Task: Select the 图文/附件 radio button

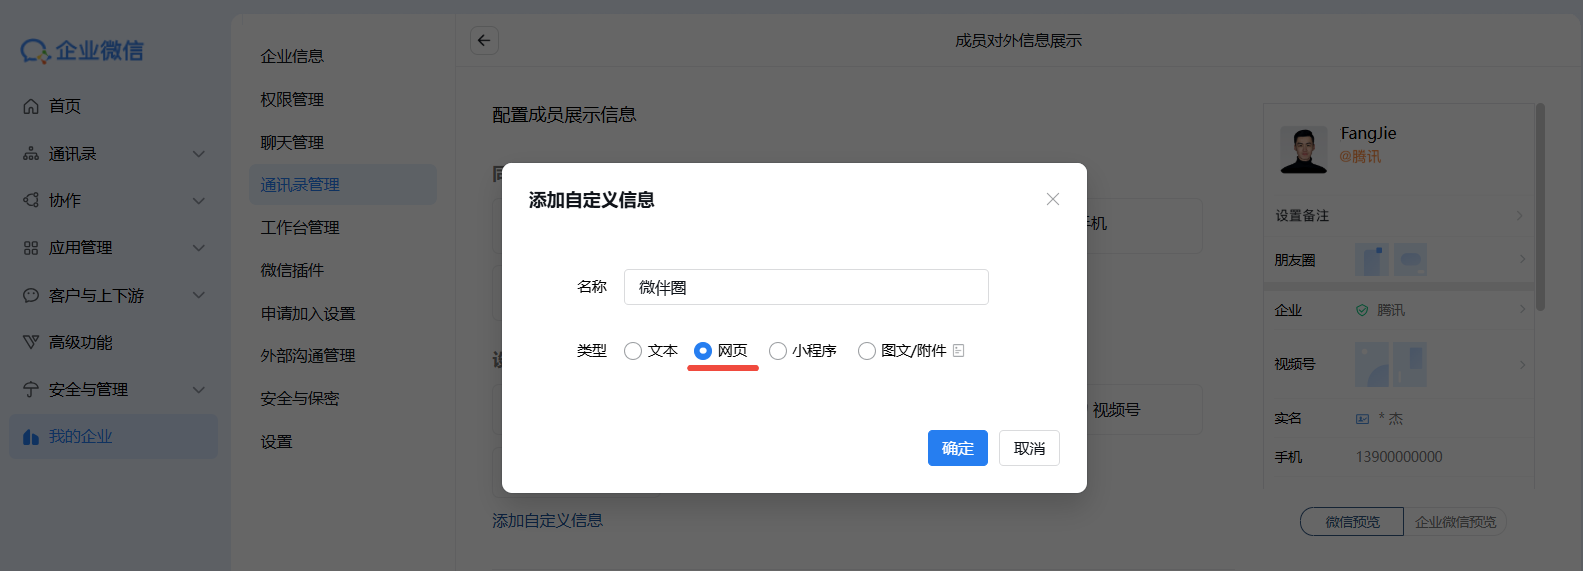Action: [x=866, y=351]
